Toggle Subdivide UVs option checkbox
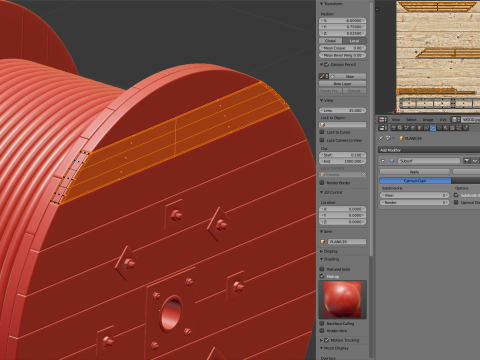The image size is (480, 360). (x=456, y=195)
